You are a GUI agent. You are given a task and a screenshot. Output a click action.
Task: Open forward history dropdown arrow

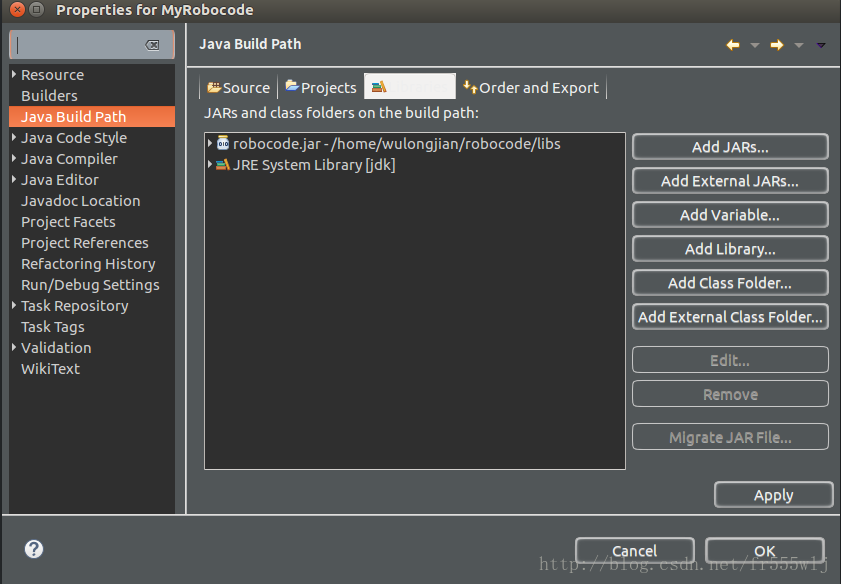(799, 46)
